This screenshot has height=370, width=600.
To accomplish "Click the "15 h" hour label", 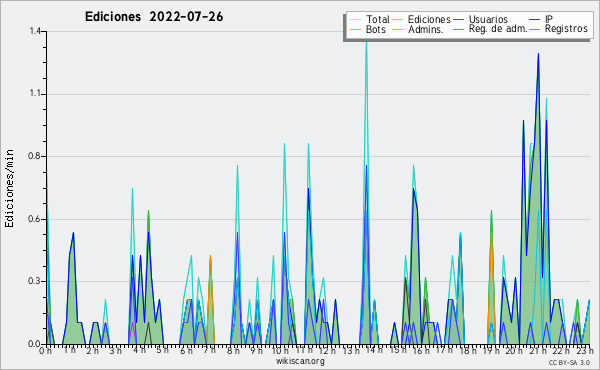I will (398, 350).
